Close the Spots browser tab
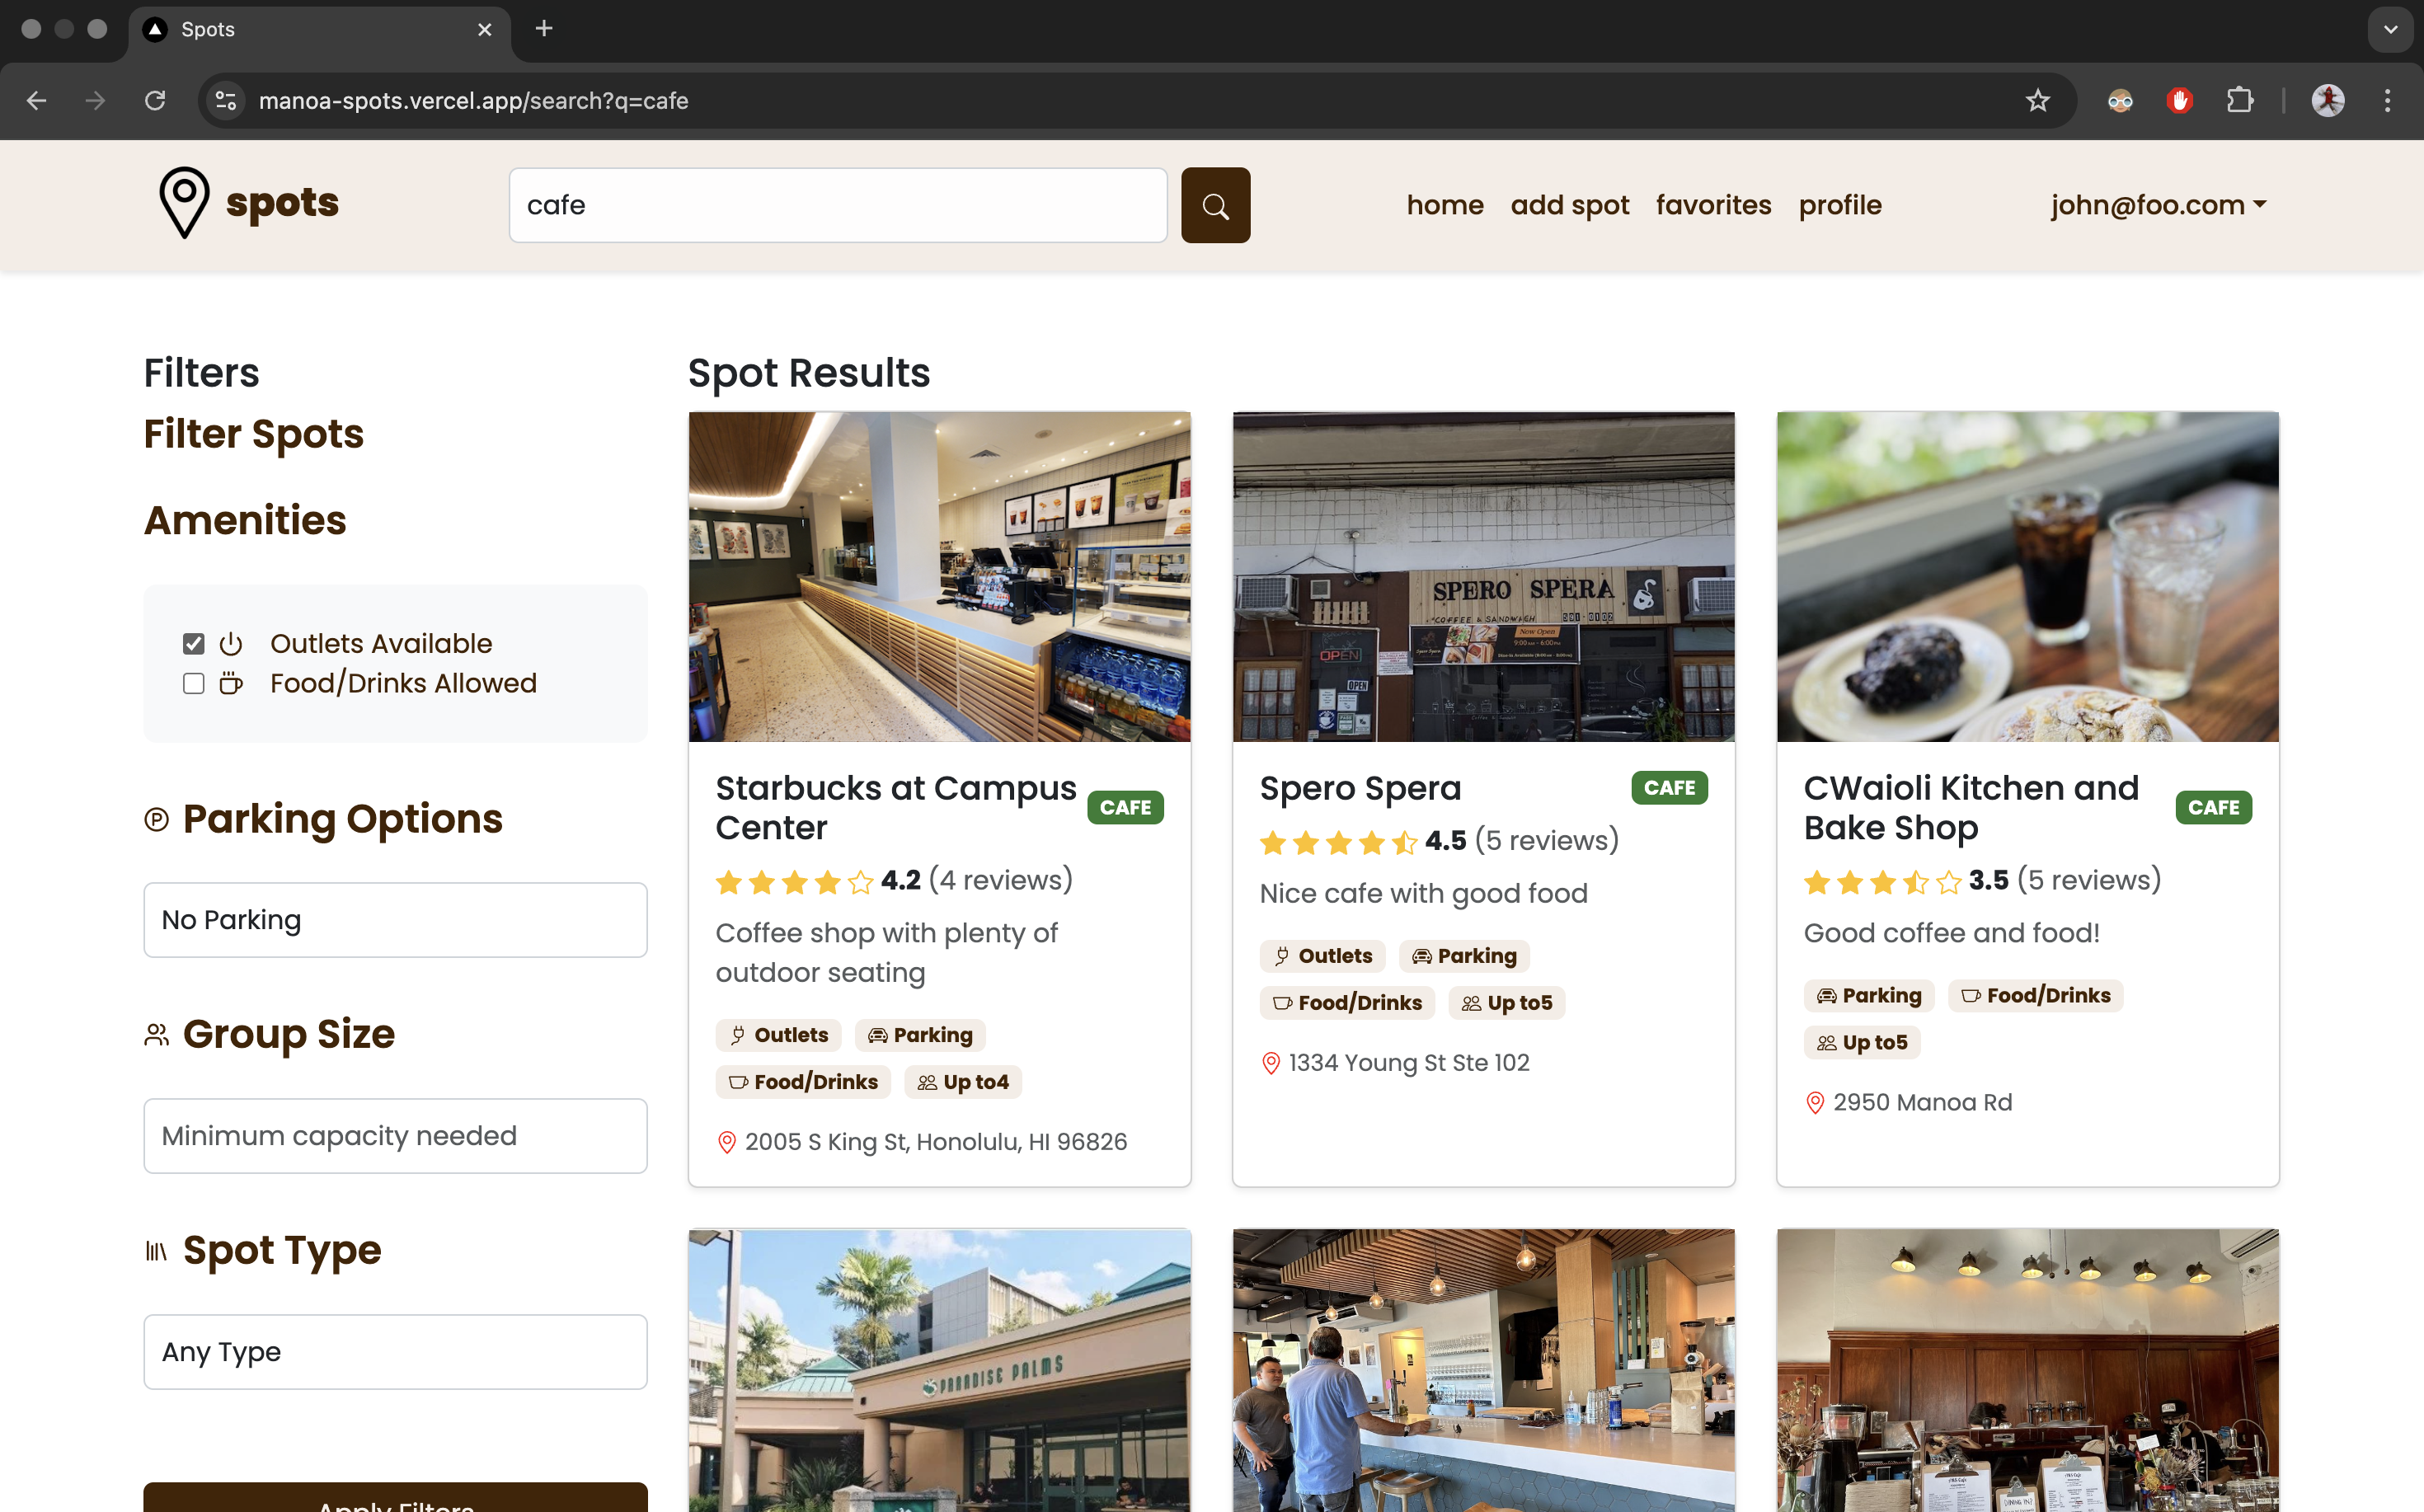This screenshot has height=1512, width=2424. [485, 30]
